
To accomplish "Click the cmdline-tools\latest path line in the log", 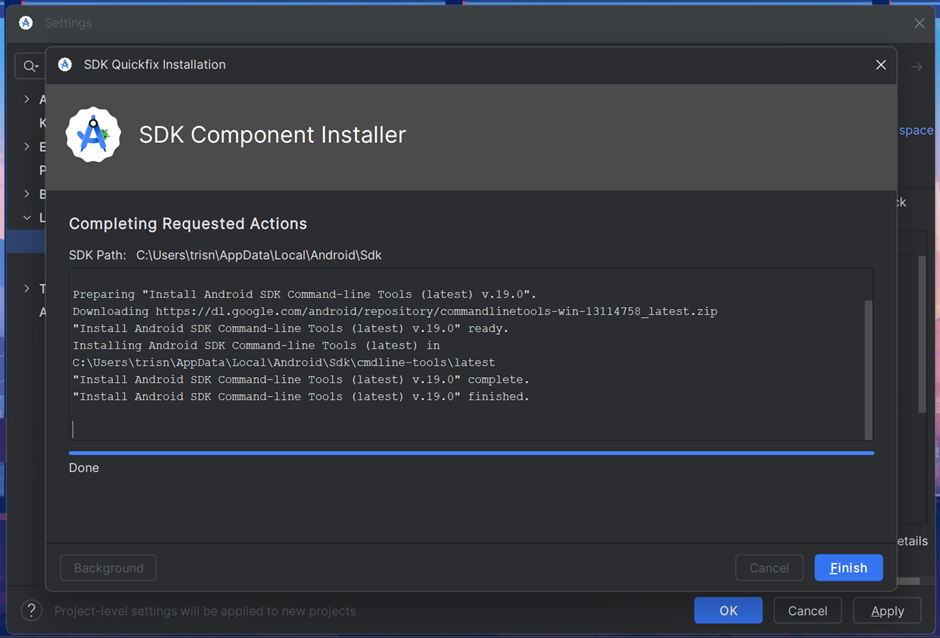I will (284, 363).
